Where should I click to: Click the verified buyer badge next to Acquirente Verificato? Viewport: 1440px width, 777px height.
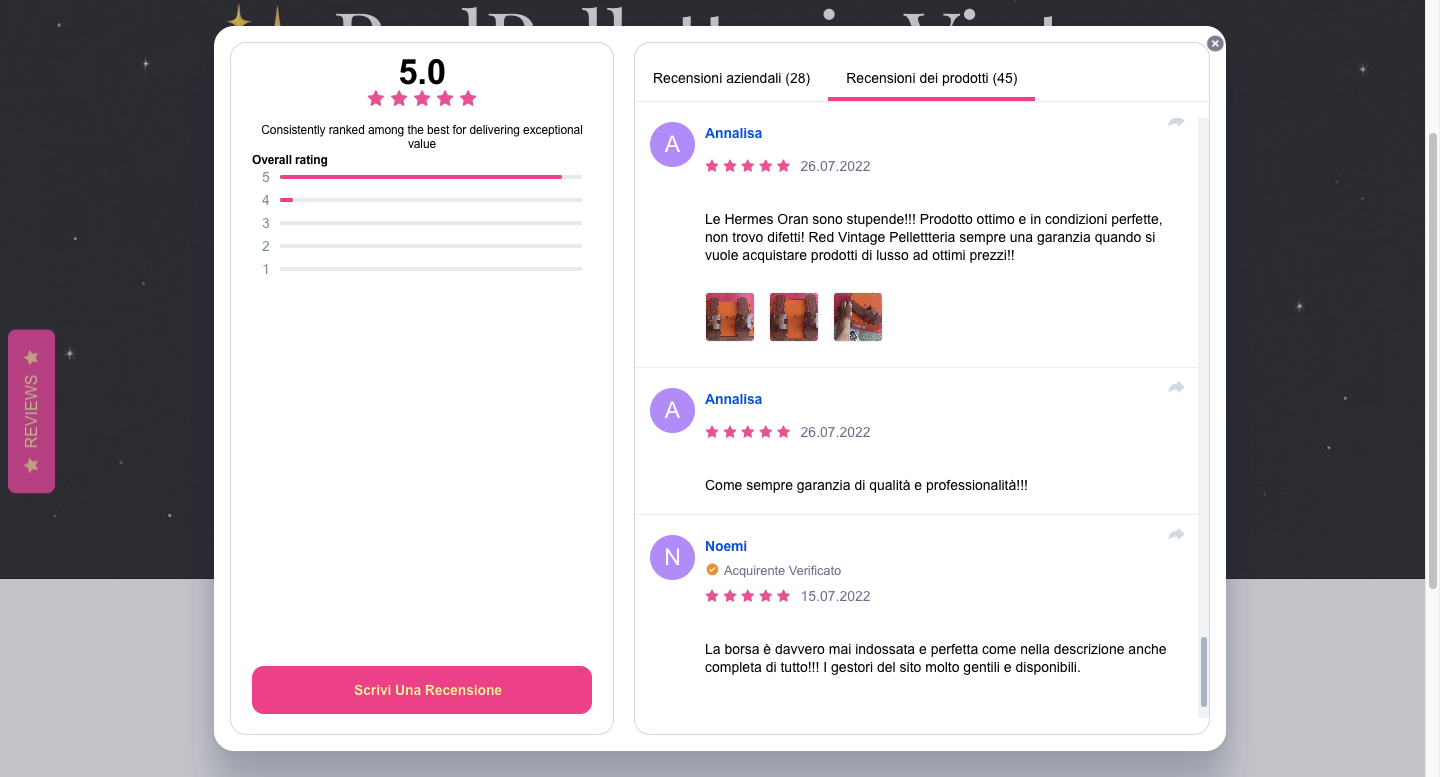pos(712,570)
